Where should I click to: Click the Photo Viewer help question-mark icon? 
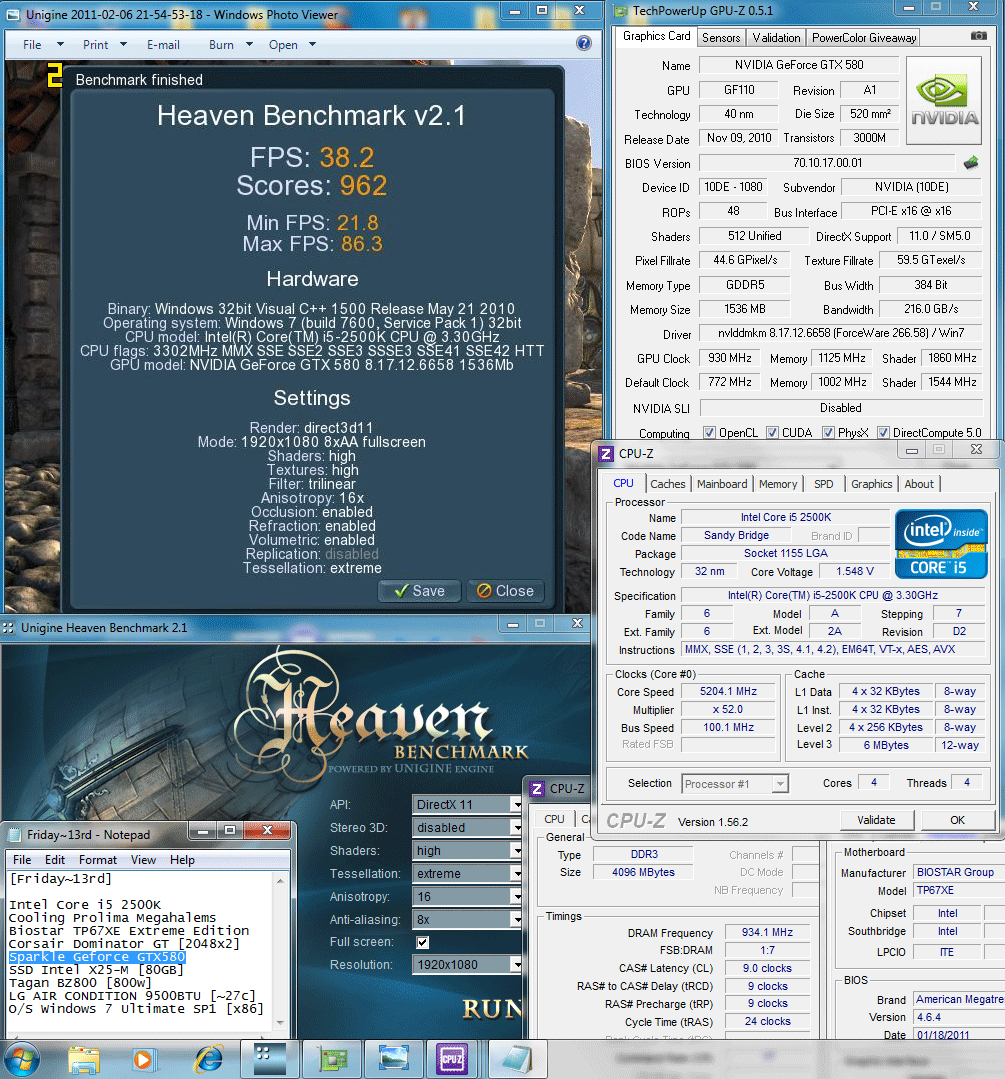pyautogui.click(x=584, y=43)
